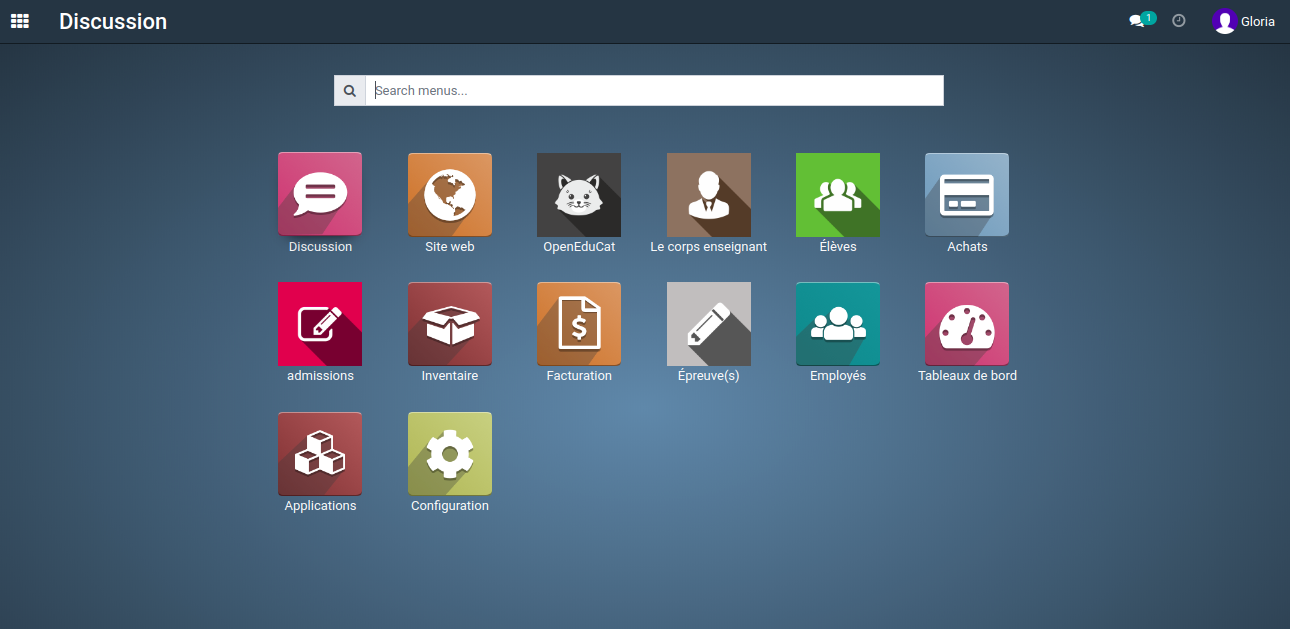The image size is (1290, 629).
Task: Open the Applications cubes icon
Action: click(320, 454)
